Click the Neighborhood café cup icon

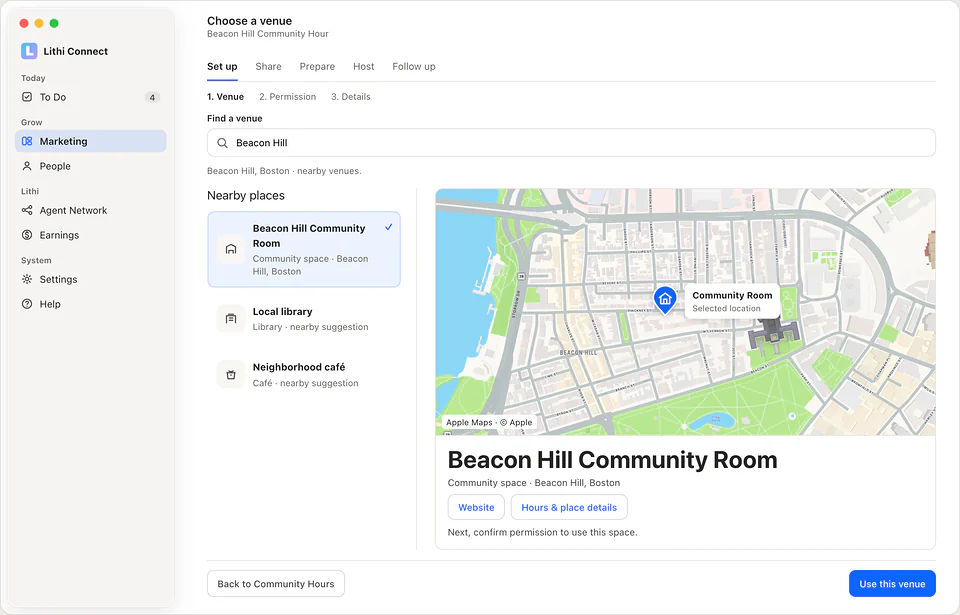click(x=231, y=374)
